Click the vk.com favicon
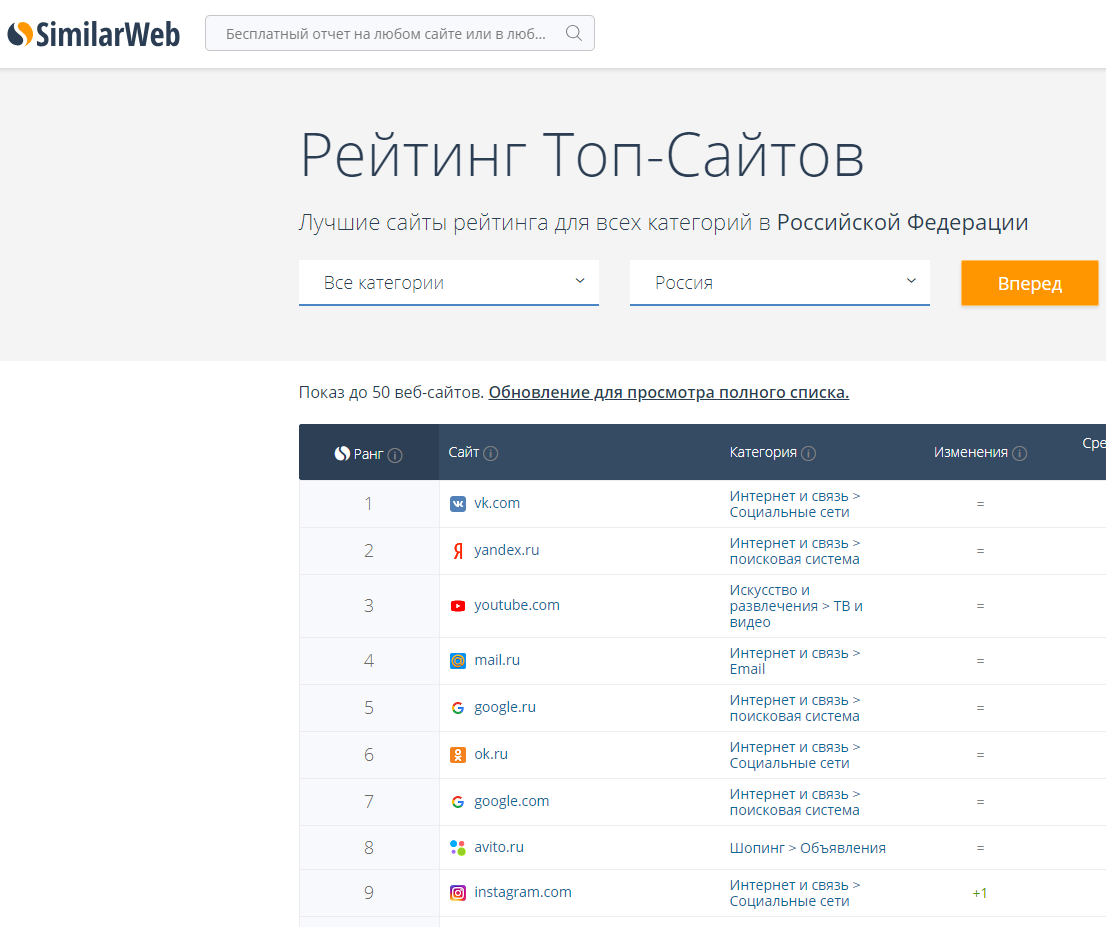This screenshot has height=927, width=1106. tap(458, 504)
